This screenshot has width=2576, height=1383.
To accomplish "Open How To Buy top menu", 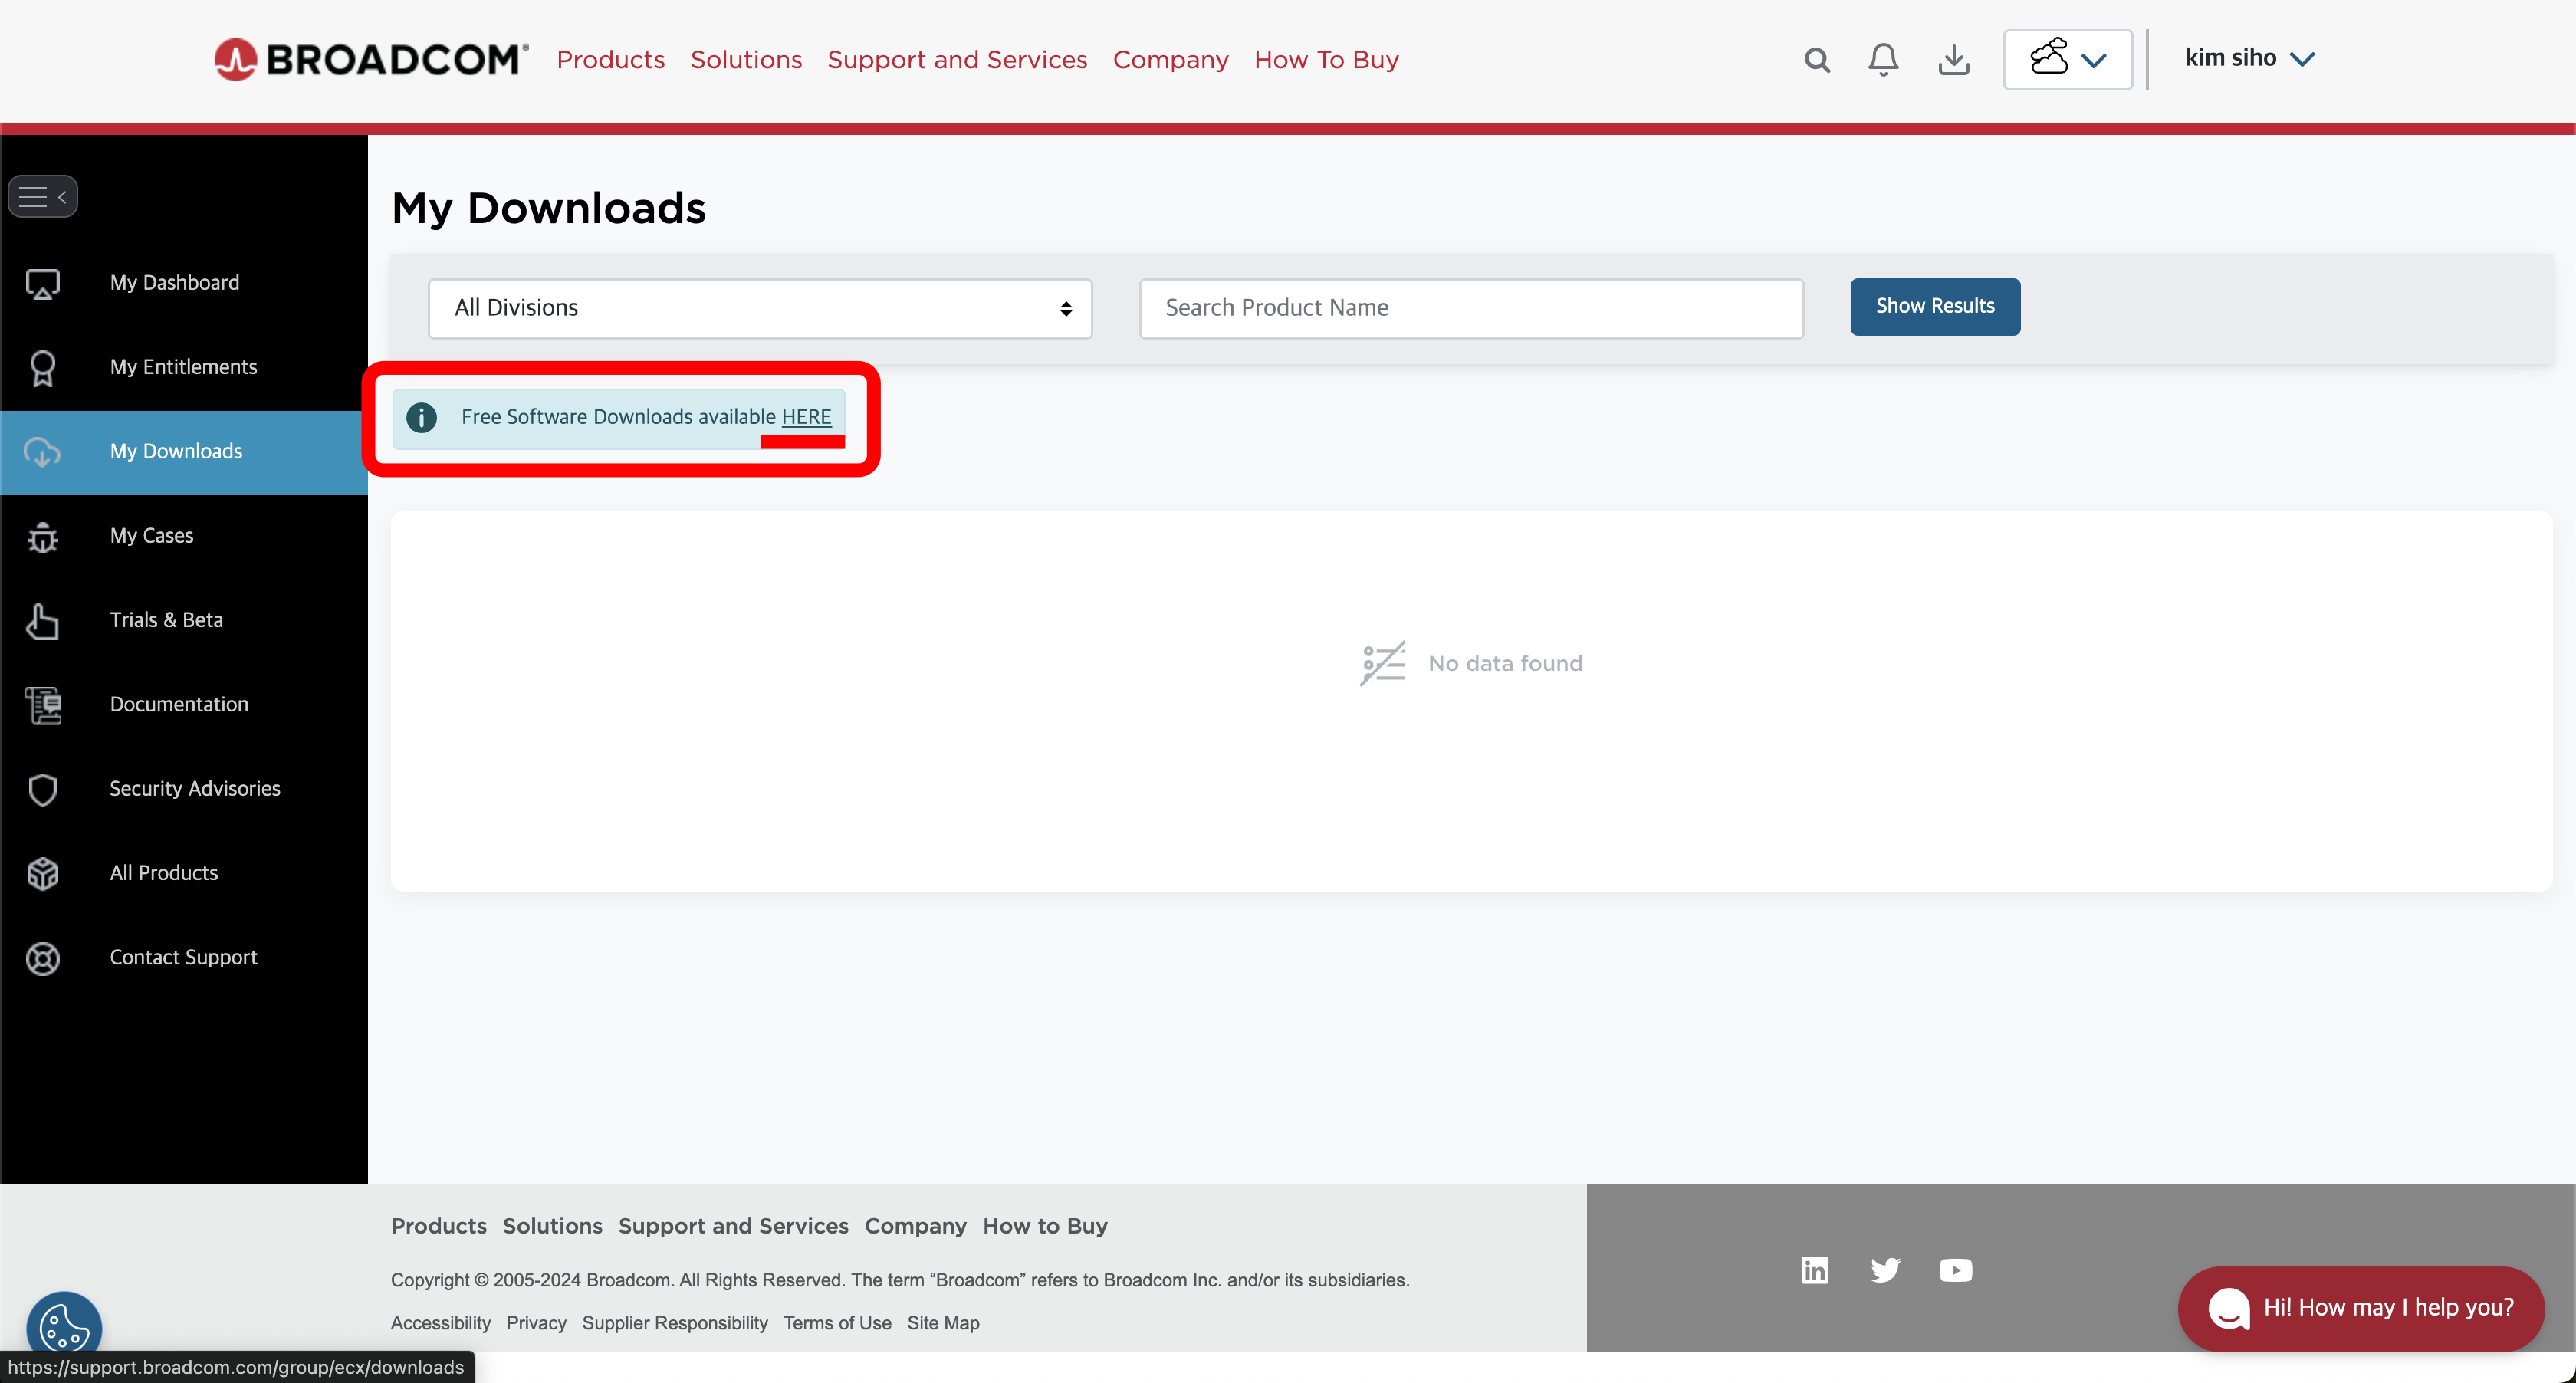I will pos(1326,60).
